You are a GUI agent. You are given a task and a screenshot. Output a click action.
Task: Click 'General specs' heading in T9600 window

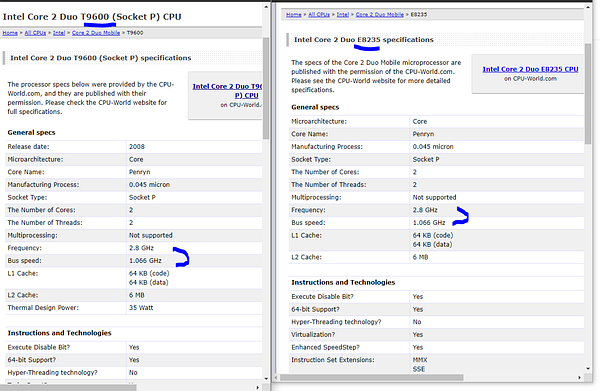31,132
